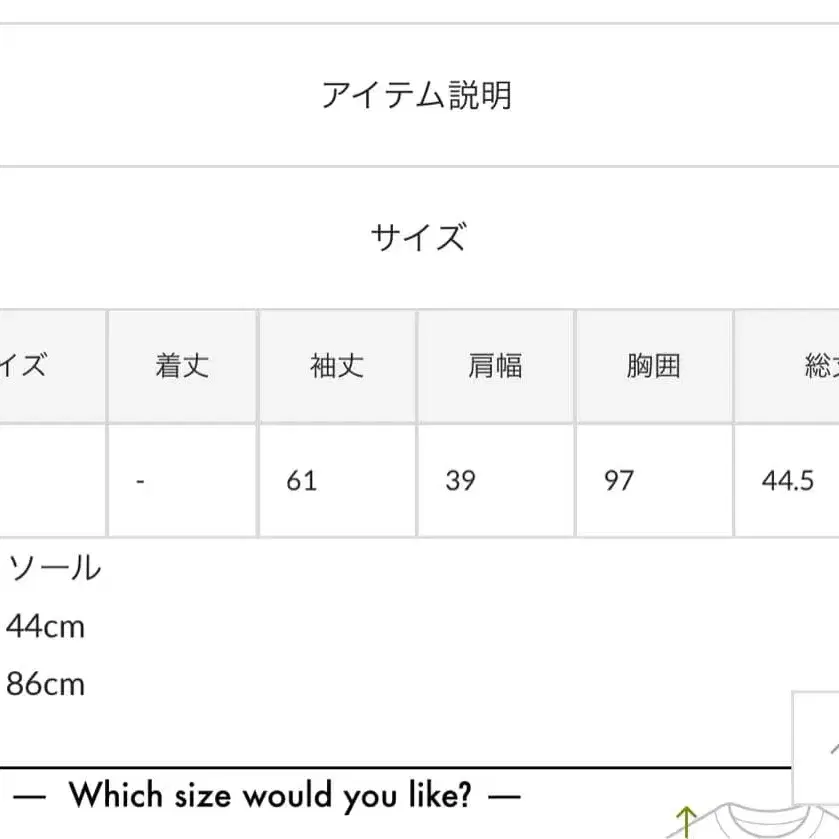Select the 39 shoulder width value
The width and height of the screenshot is (839, 839).
coord(460,481)
